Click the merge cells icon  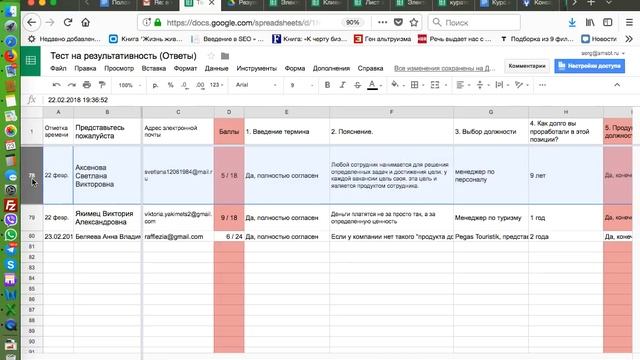coord(435,85)
